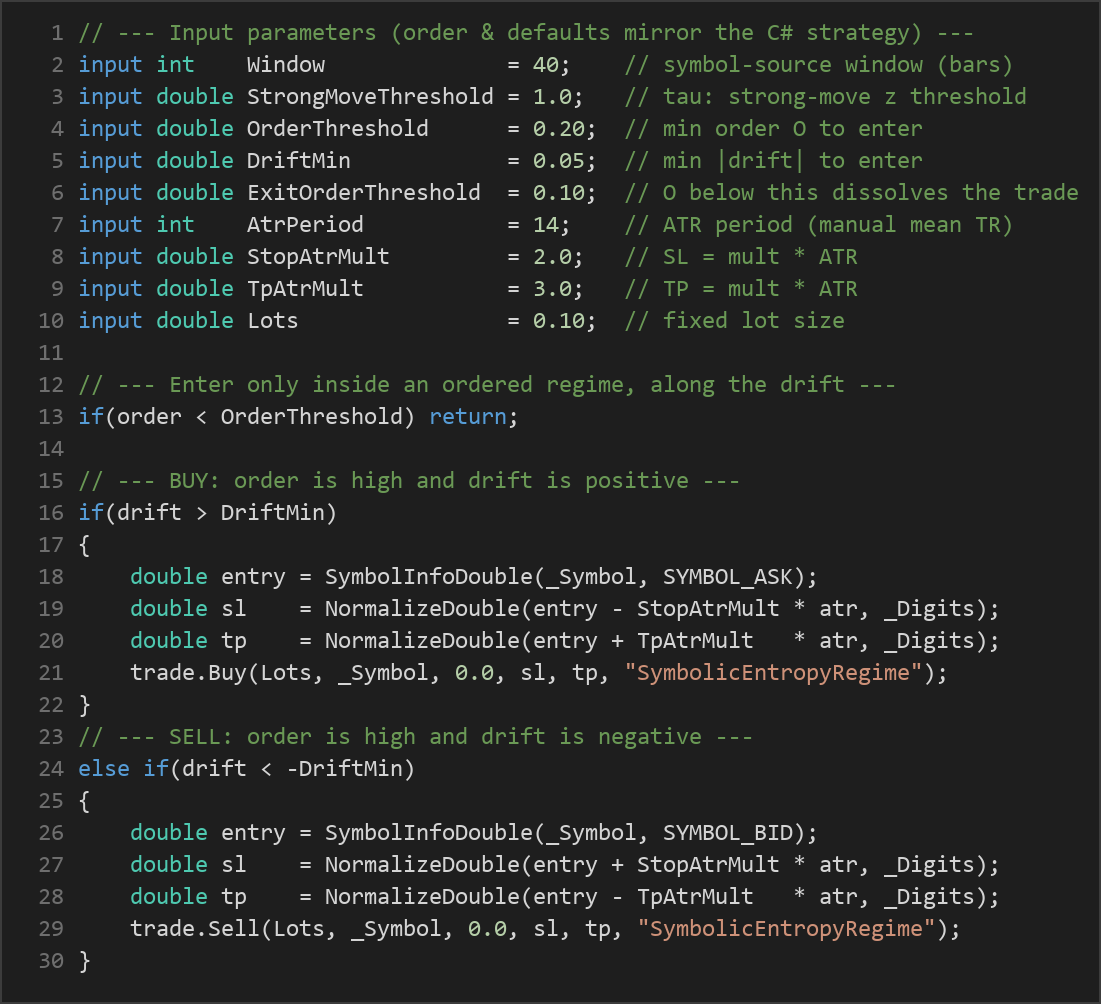The image size is (1101, 1004).
Task: Click line number 14 in the gutter
Action: tap(51, 449)
